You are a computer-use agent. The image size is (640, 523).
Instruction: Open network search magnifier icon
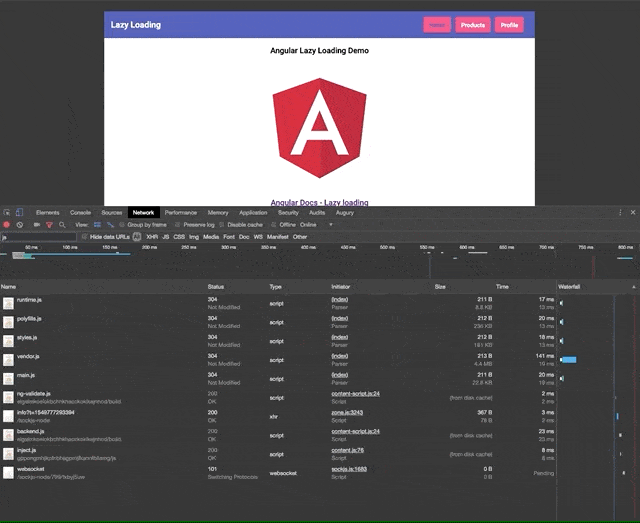pos(61,225)
